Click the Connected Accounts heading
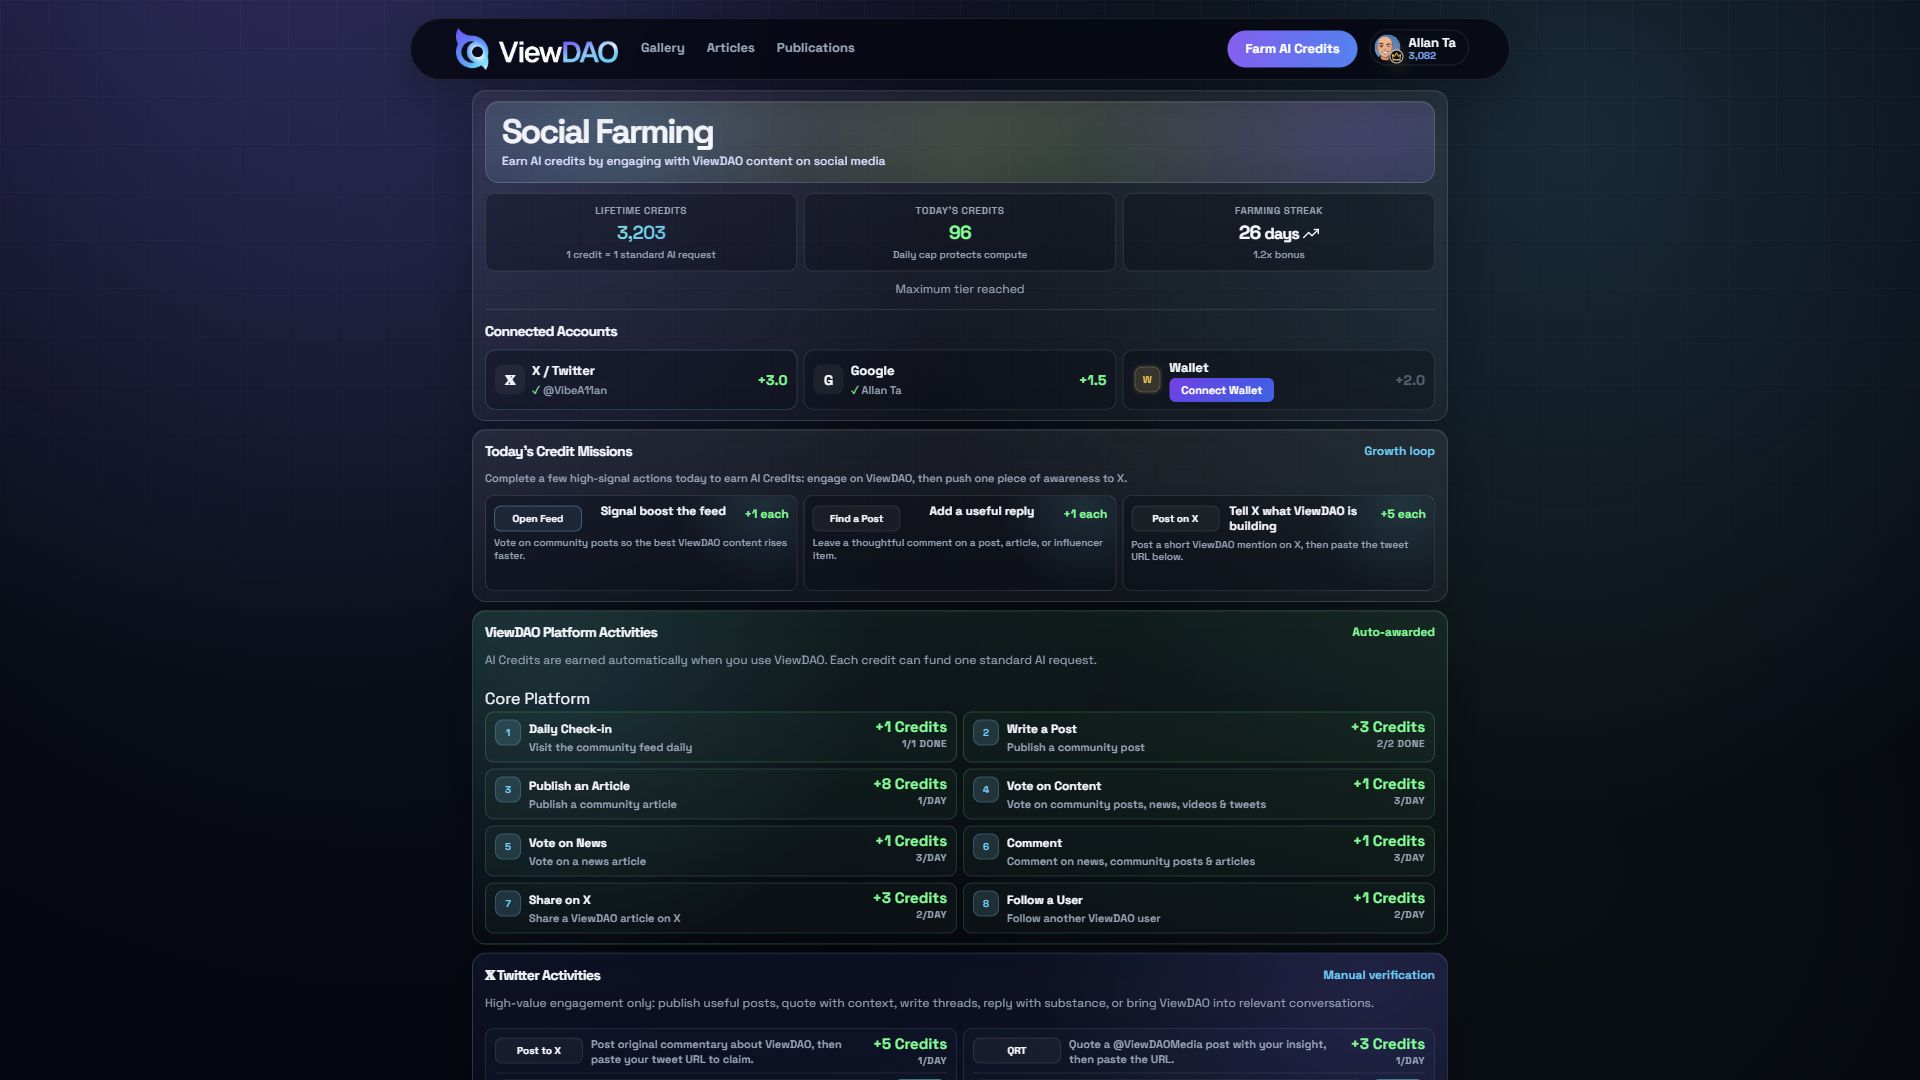1920x1080 pixels. (551, 331)
